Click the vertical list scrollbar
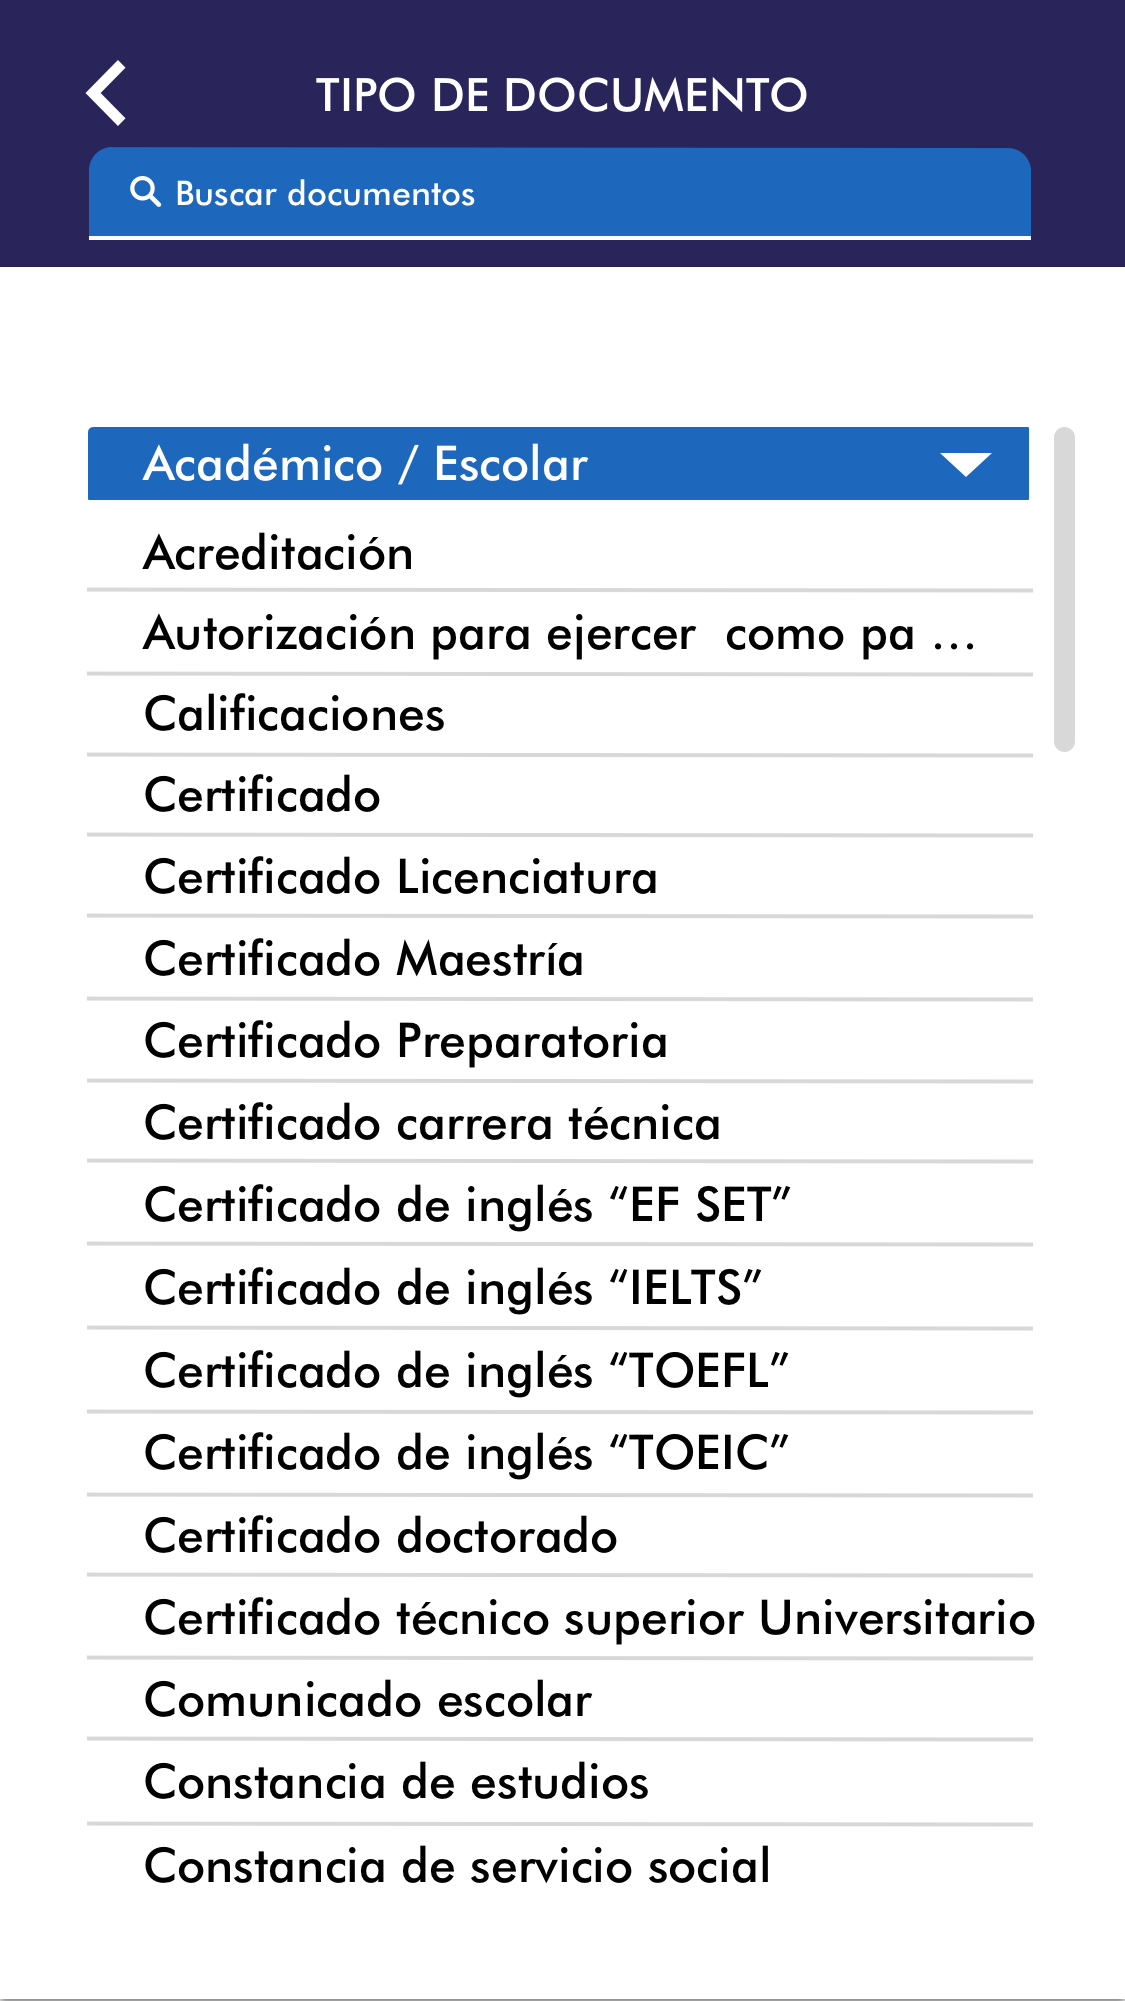Image resolution: width=1125 pixels, height=2001 pixels. 1064,589
